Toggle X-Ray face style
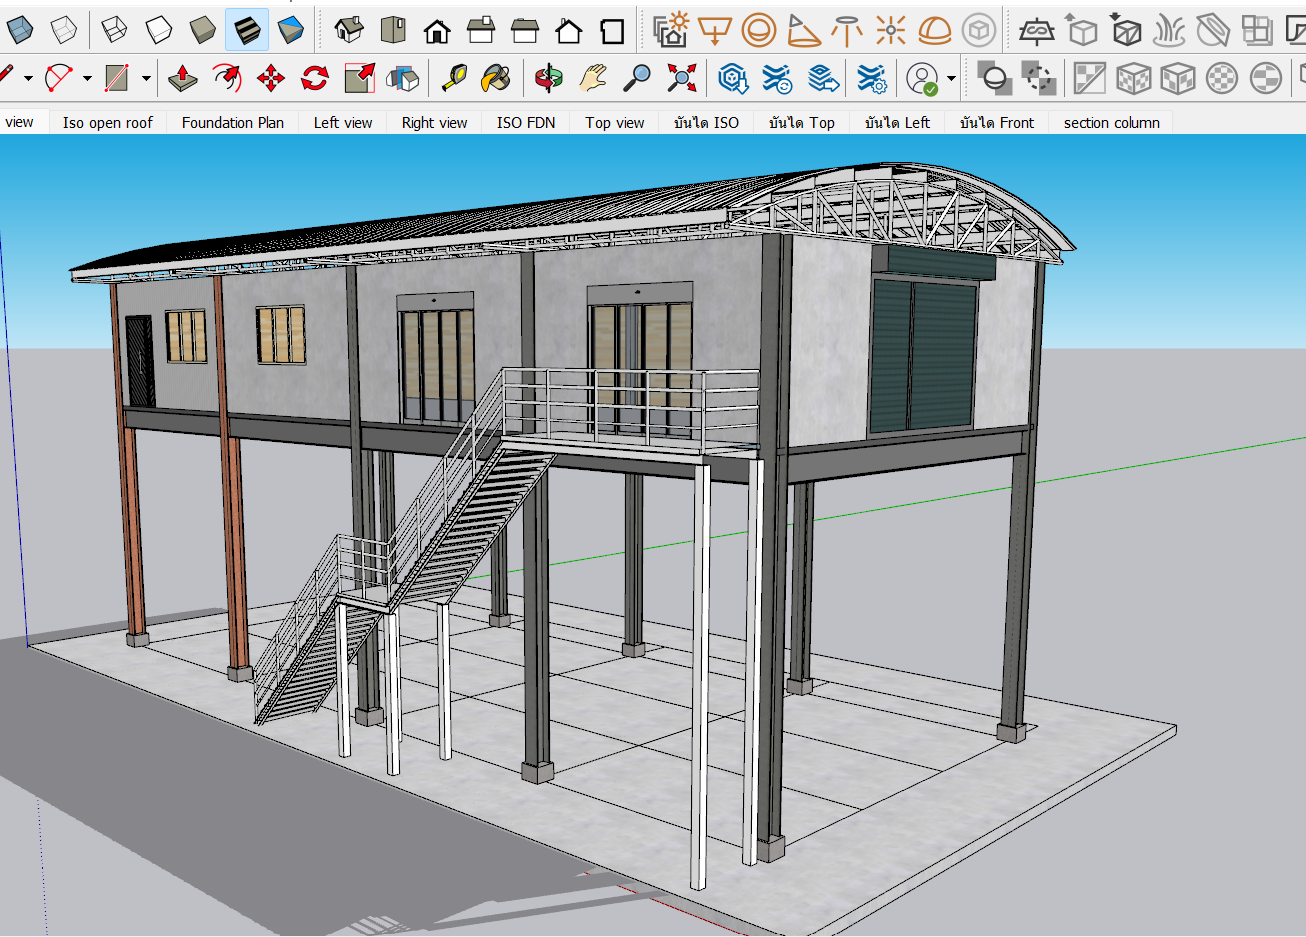The image size is (1306, 937). (x=20, y=30)
